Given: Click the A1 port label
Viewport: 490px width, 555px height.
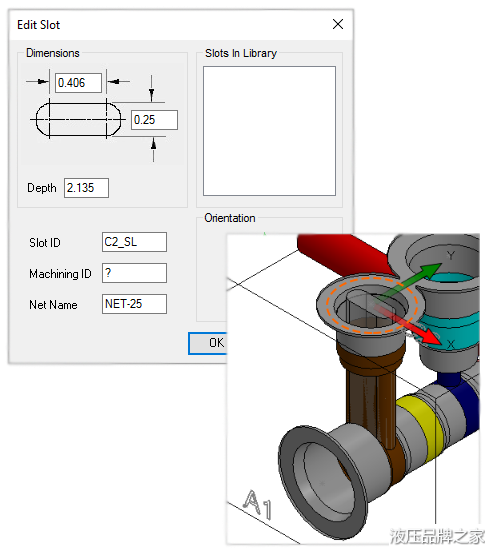Looking at the screenshot, I should [x=258, y=503].
